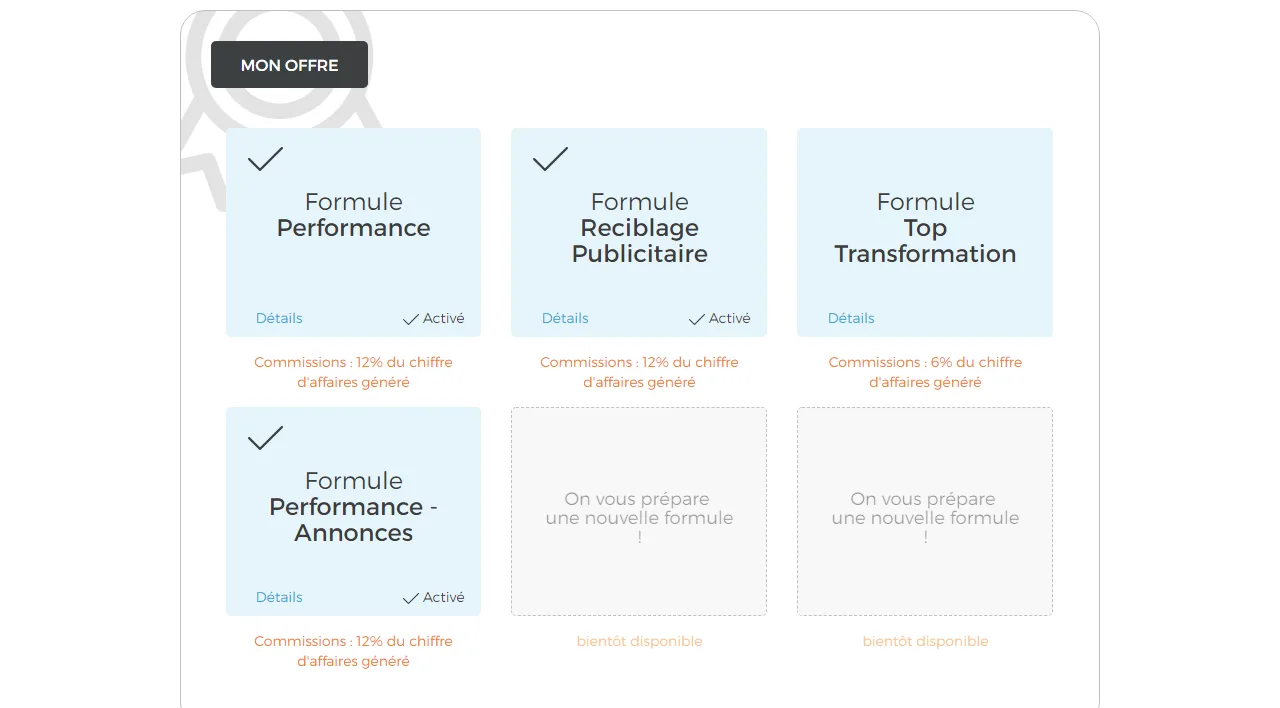Click large checkmark on Formule Performance card

click(265, 159)
